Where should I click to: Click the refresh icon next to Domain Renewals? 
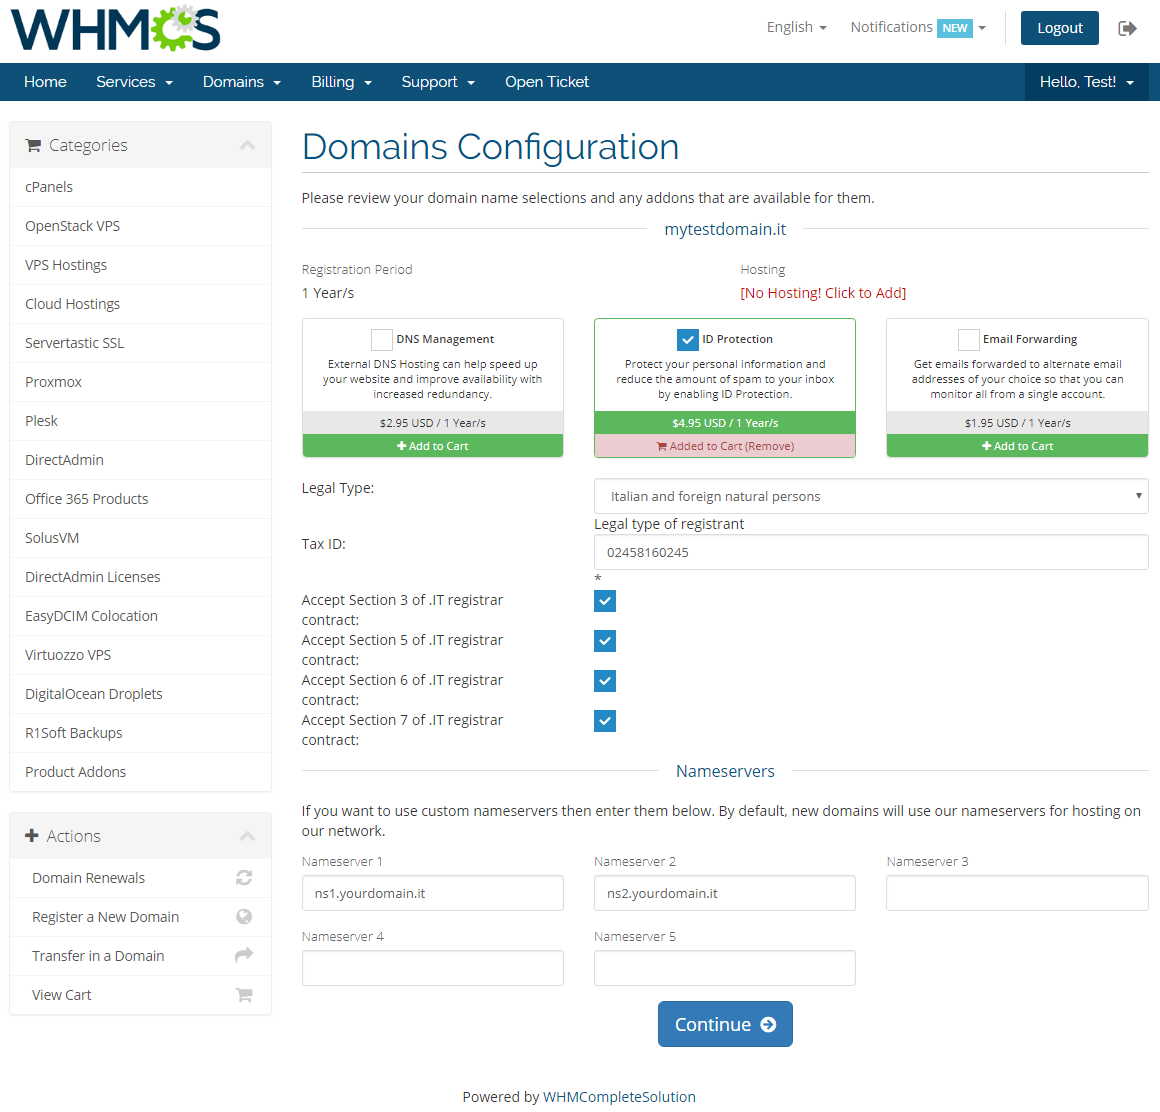pyautogui.click(x=244, y=878)
